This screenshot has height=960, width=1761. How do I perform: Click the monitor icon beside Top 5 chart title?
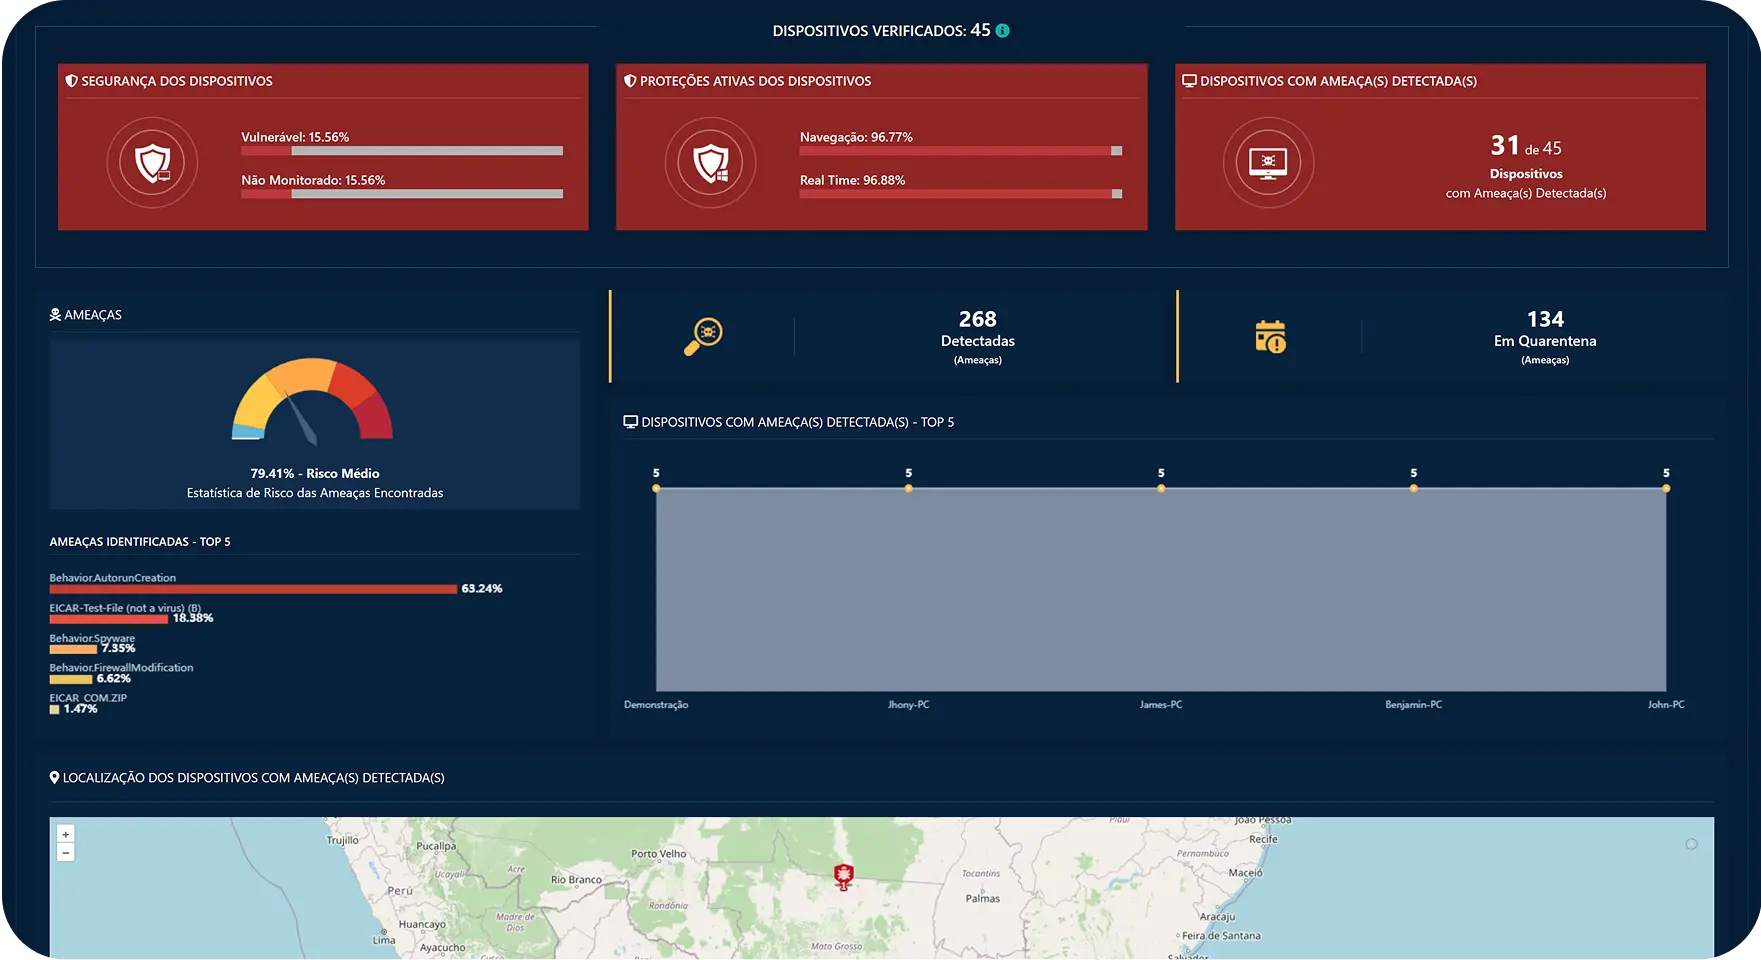tap(630, 422)
